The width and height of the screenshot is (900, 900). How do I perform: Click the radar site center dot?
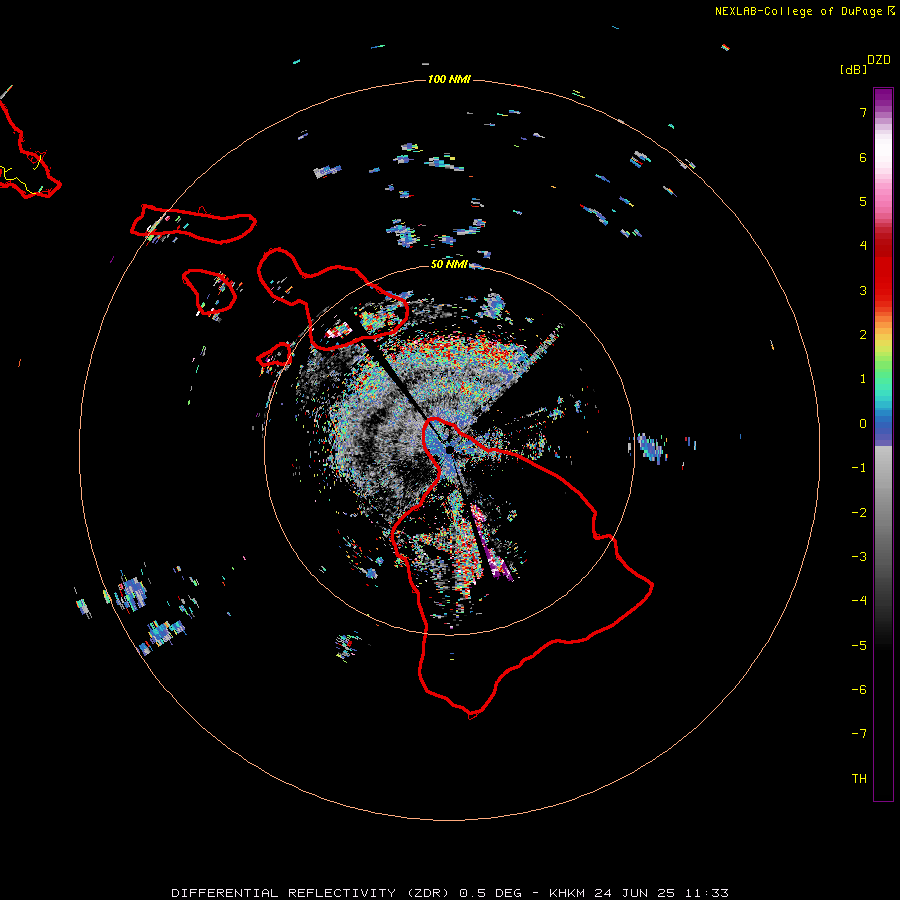pos(449,449)
